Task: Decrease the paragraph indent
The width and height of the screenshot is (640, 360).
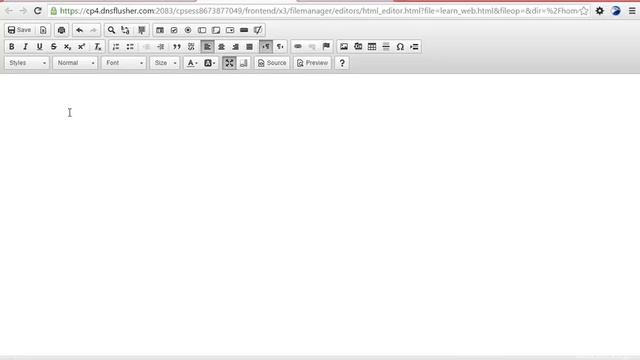Action: pos(147,47)
